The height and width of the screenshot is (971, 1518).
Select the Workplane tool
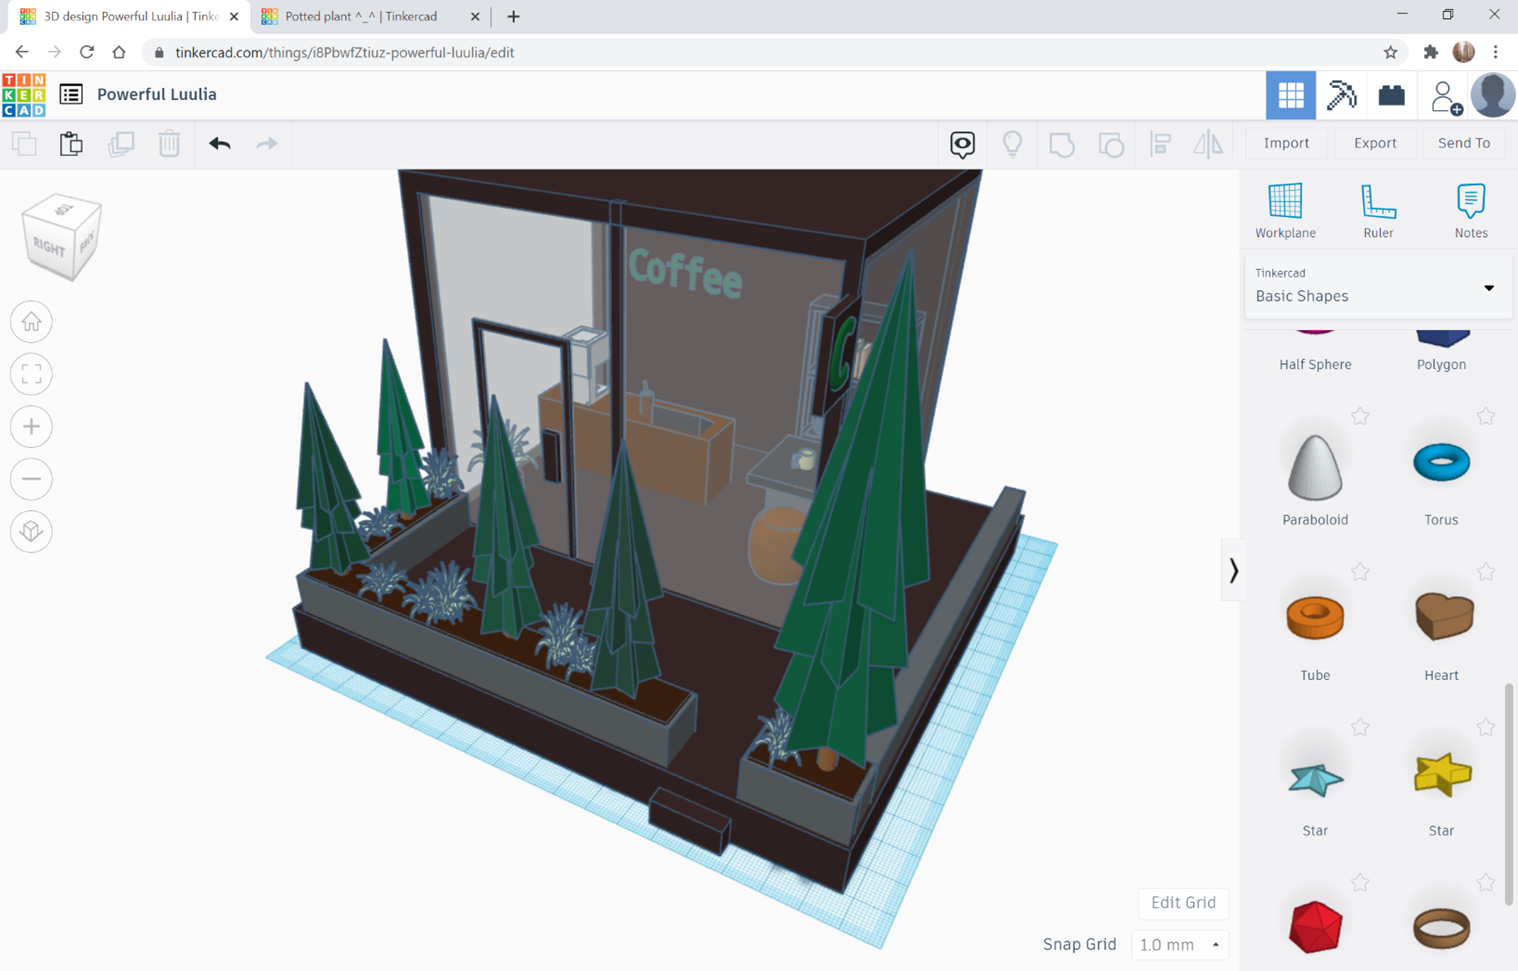(1285, 210)
